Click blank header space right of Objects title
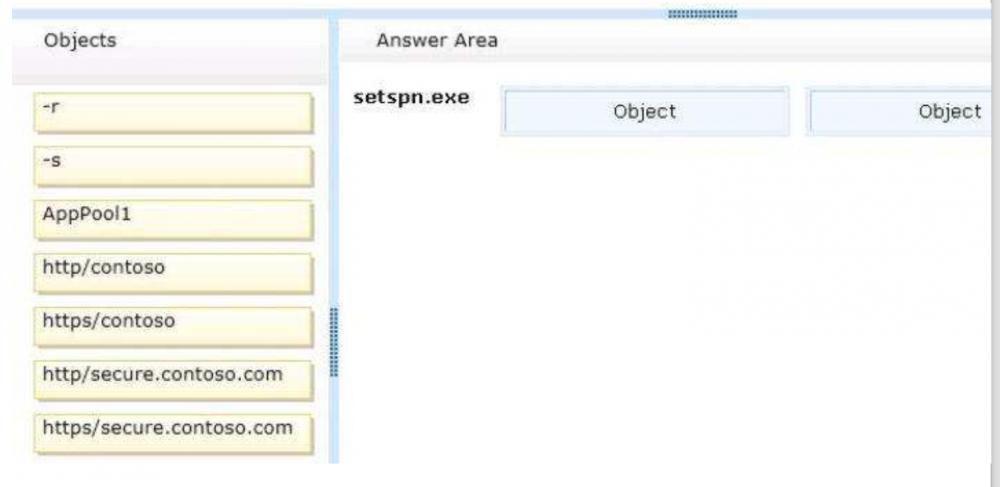The height and width of the screenshot is (487, 1000). point(220,41)
